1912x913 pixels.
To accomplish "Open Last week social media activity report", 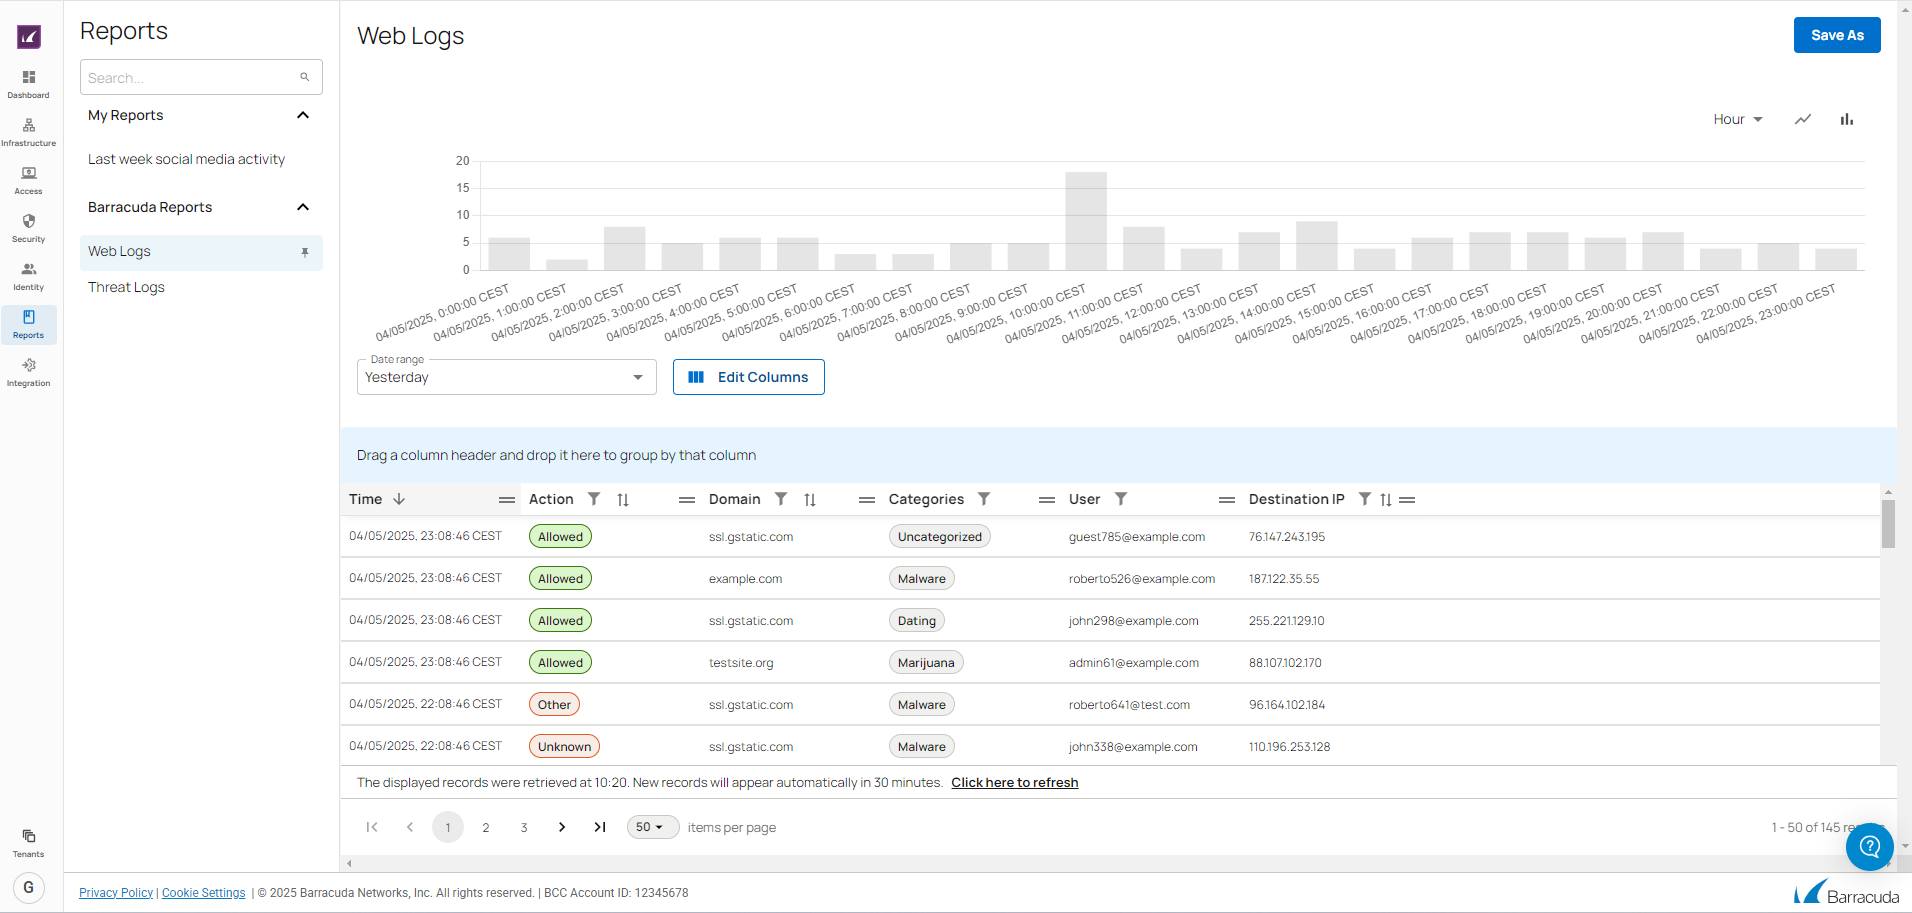I will click(x=186, y=159).
